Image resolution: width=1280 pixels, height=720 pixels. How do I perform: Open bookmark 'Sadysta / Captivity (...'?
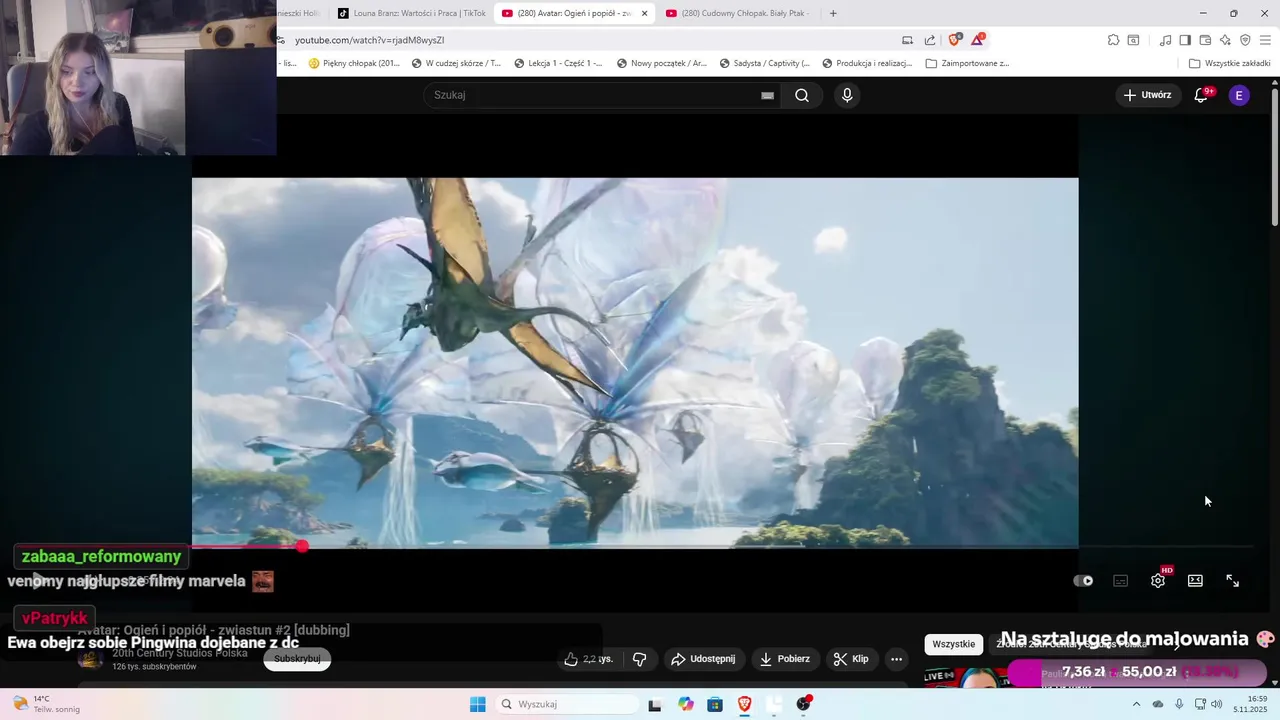[764, 63]
